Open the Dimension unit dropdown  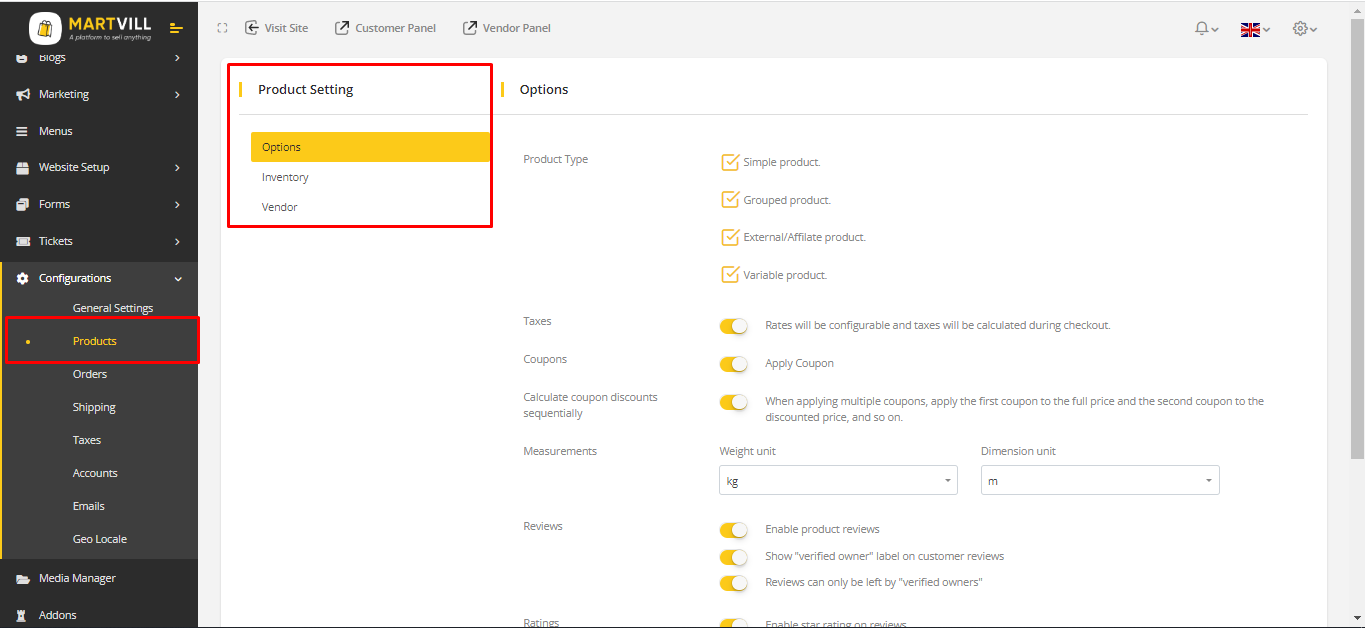coord(1099,481)
